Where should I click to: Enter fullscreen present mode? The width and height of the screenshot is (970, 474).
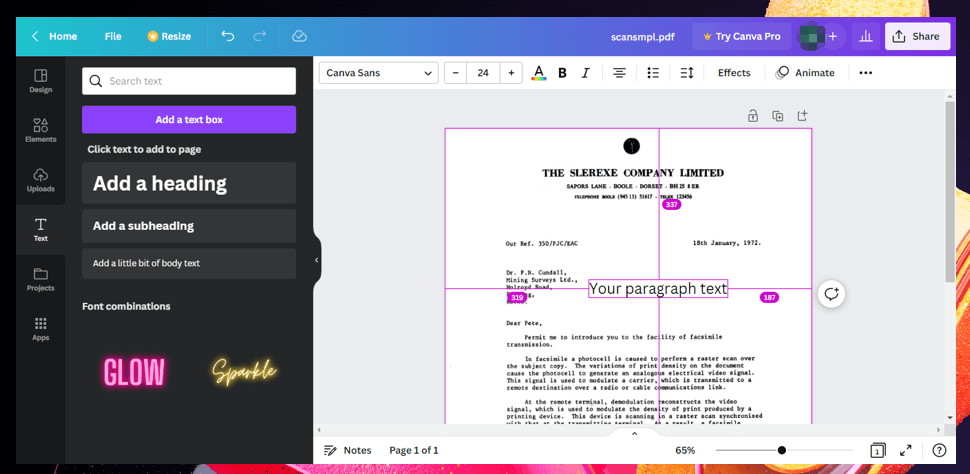906,450
